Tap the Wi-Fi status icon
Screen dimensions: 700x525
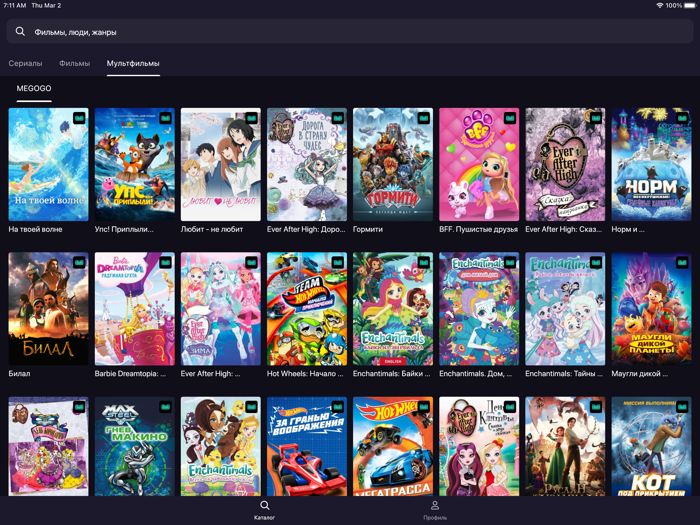click(659, 5)
